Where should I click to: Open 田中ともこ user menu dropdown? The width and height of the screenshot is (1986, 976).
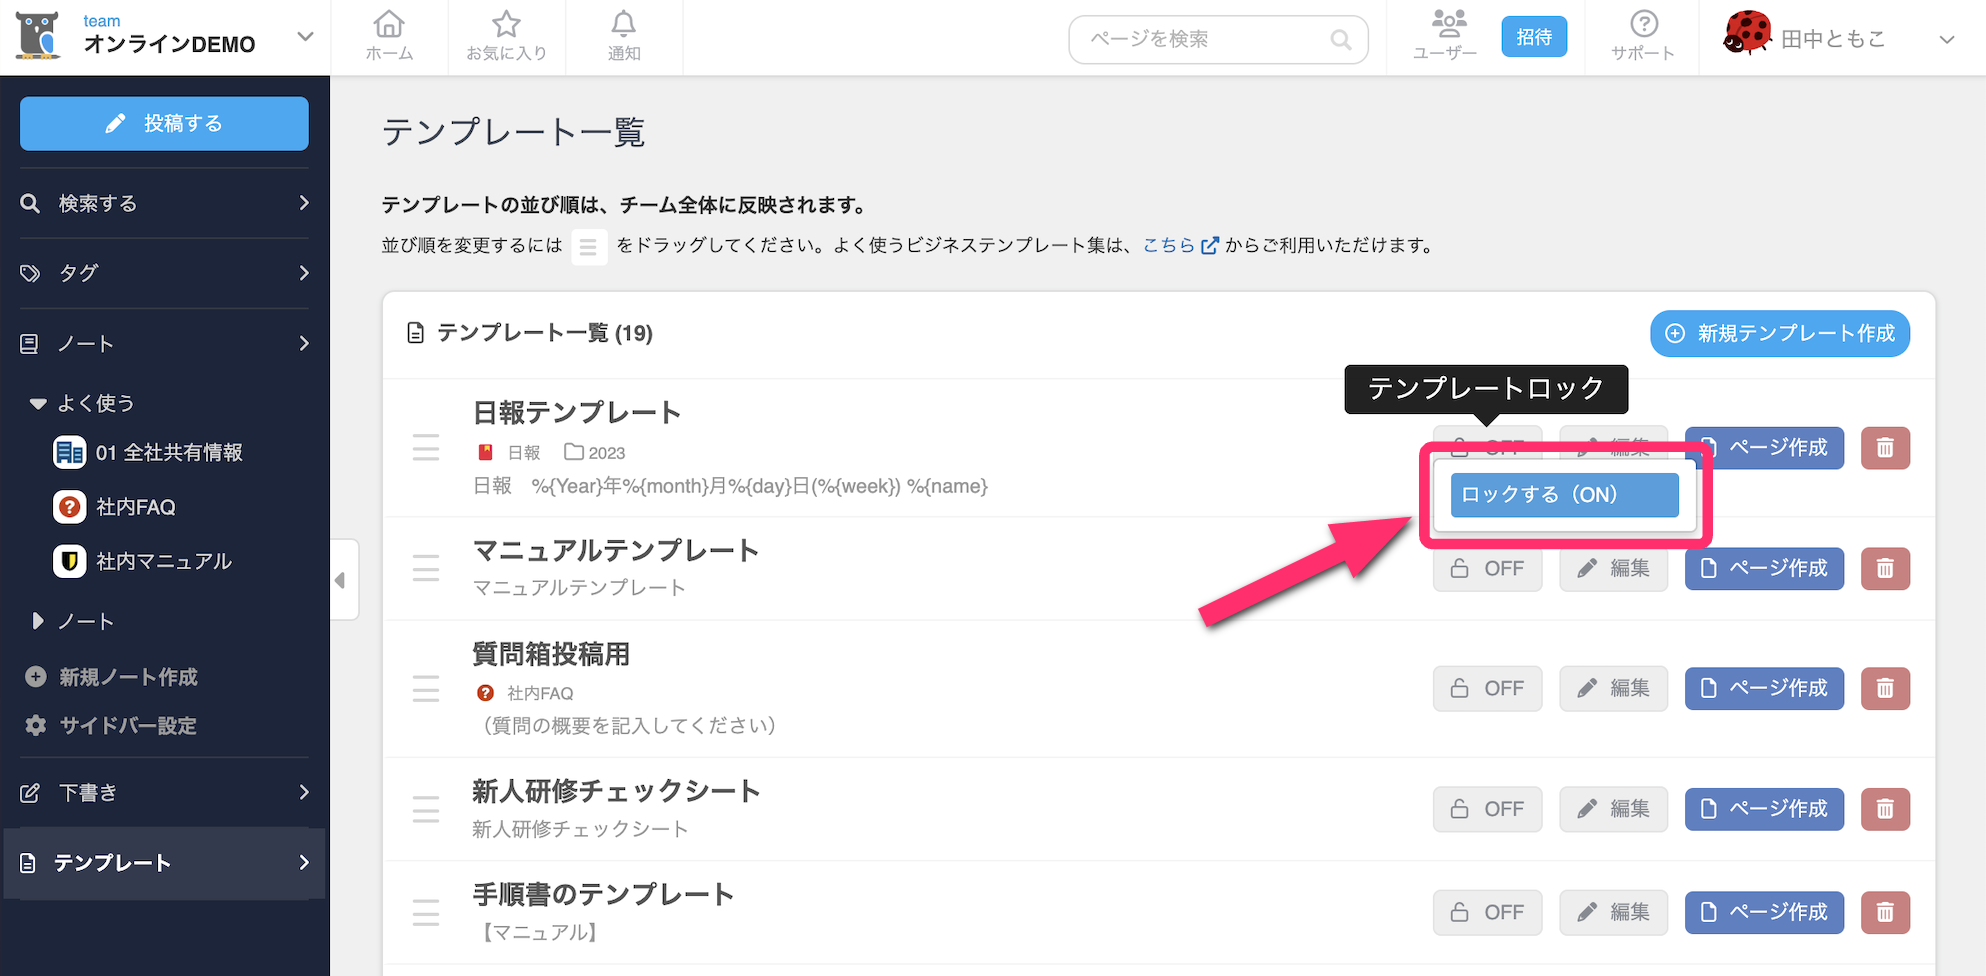(1946, 40)
